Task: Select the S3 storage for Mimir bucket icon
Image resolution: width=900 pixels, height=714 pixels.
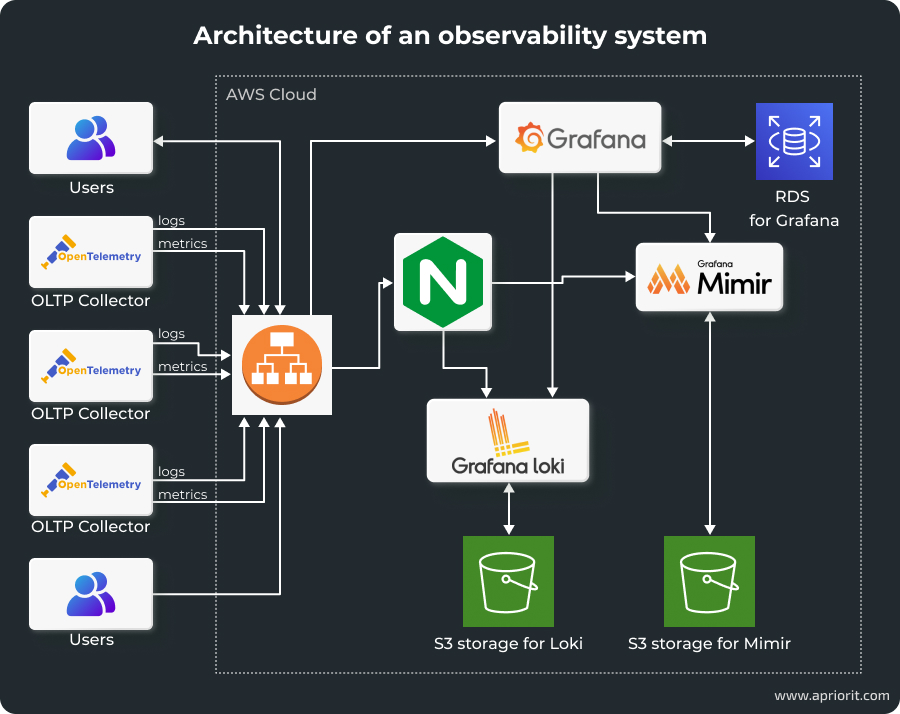Action: click(x=709, y=581)
